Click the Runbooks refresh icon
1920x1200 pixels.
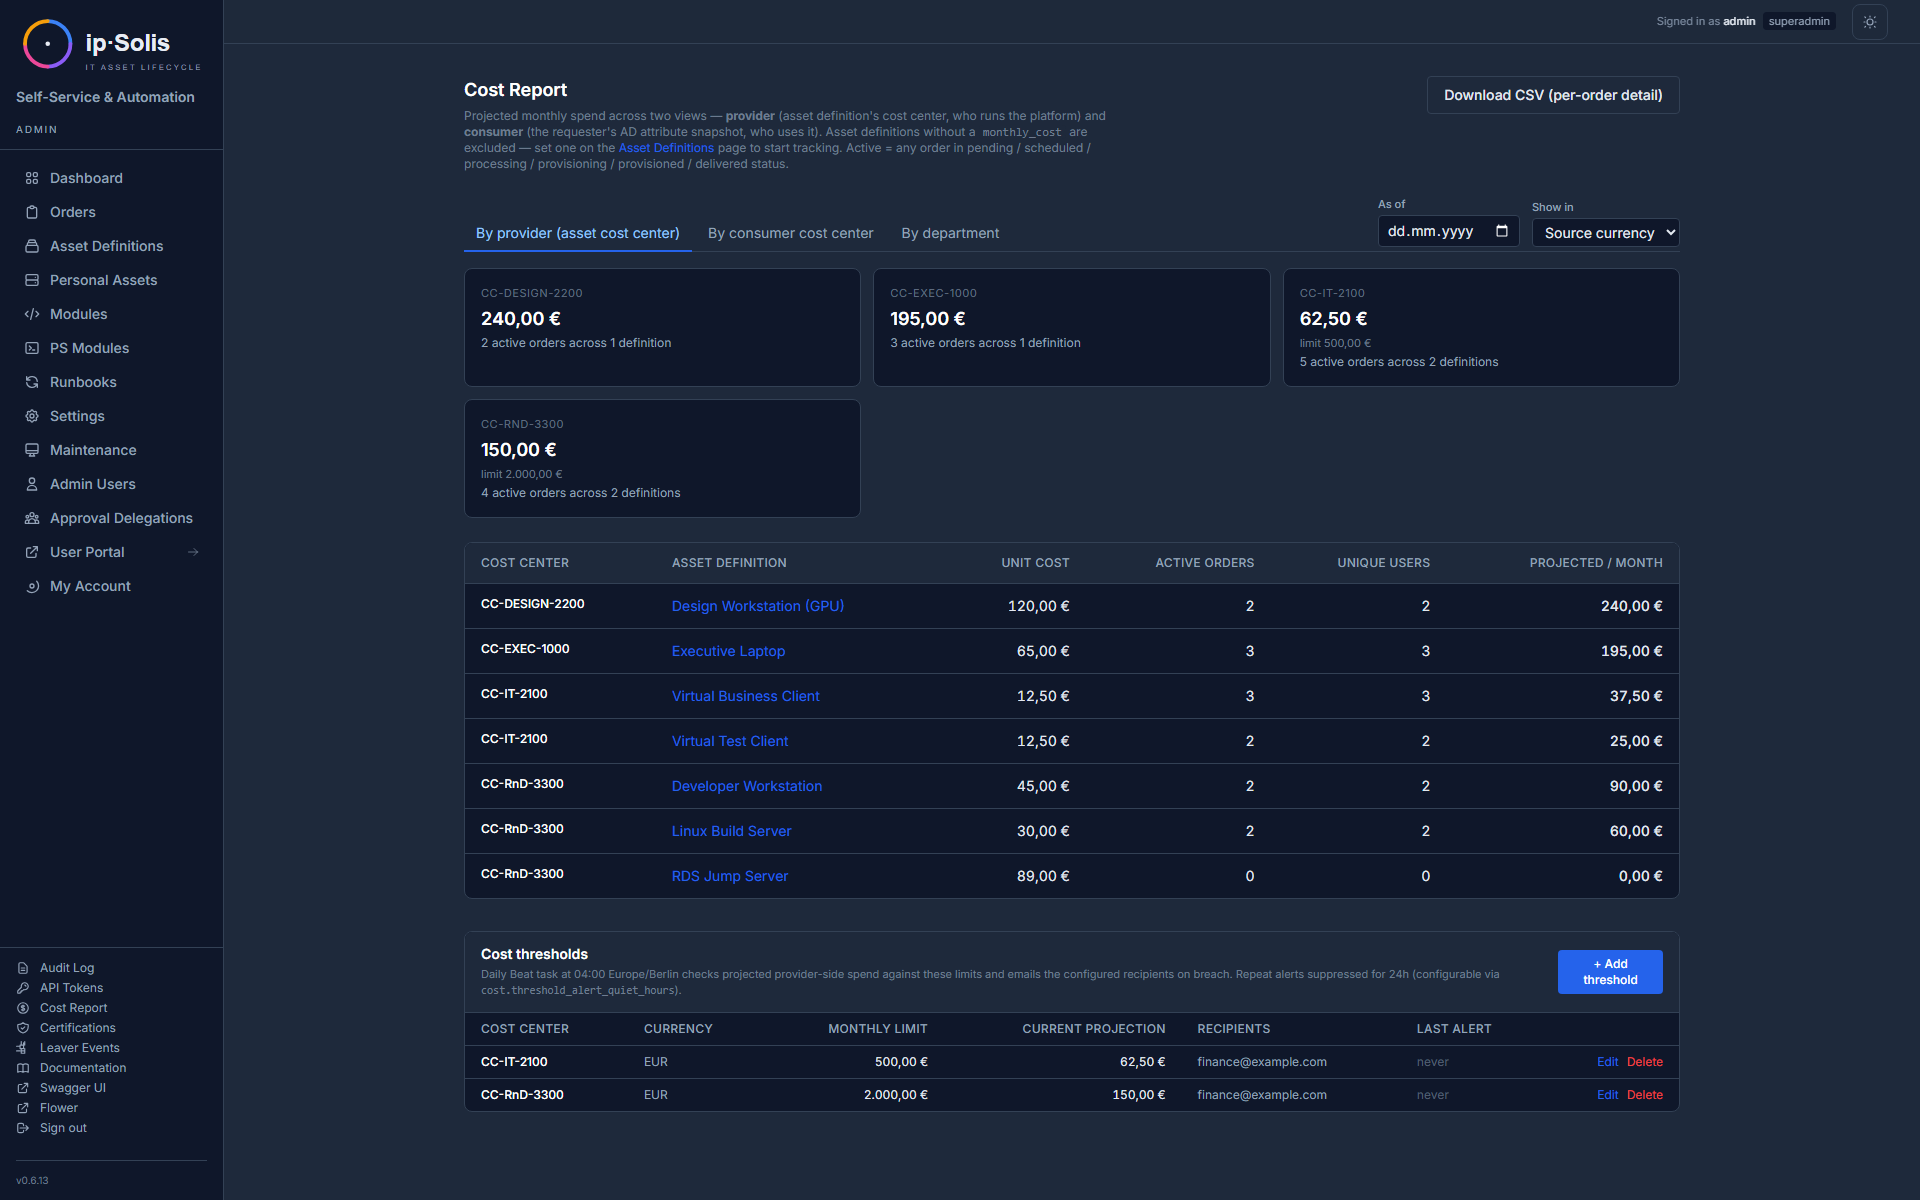point(32,382)
